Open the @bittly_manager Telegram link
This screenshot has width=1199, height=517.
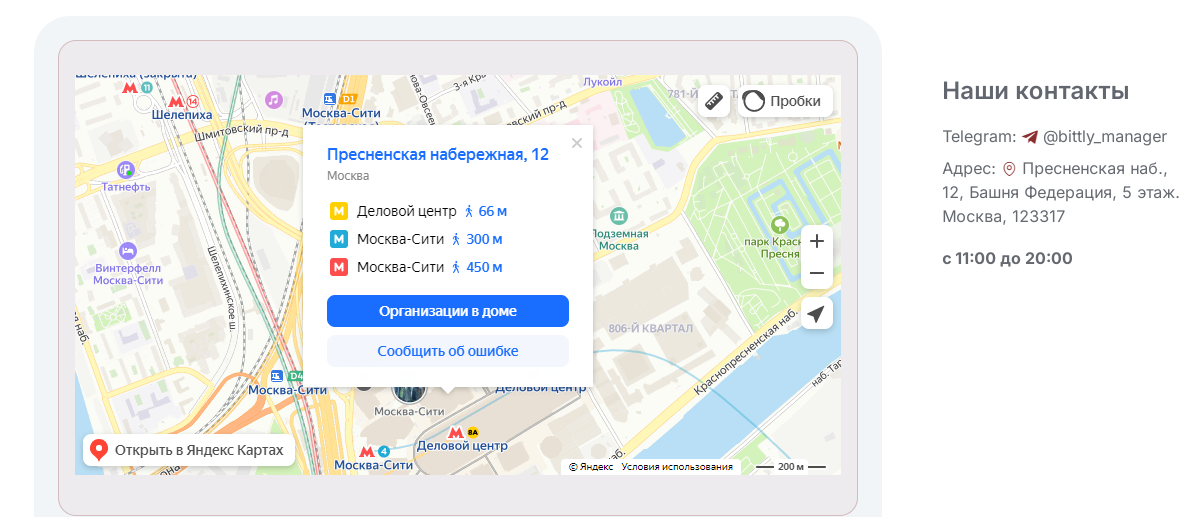(1105, 137)
